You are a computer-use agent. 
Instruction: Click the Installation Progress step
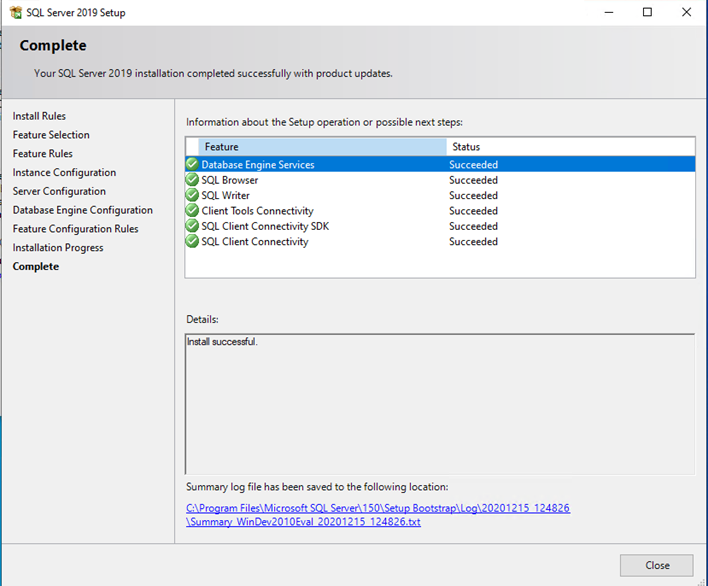(58, 247)
